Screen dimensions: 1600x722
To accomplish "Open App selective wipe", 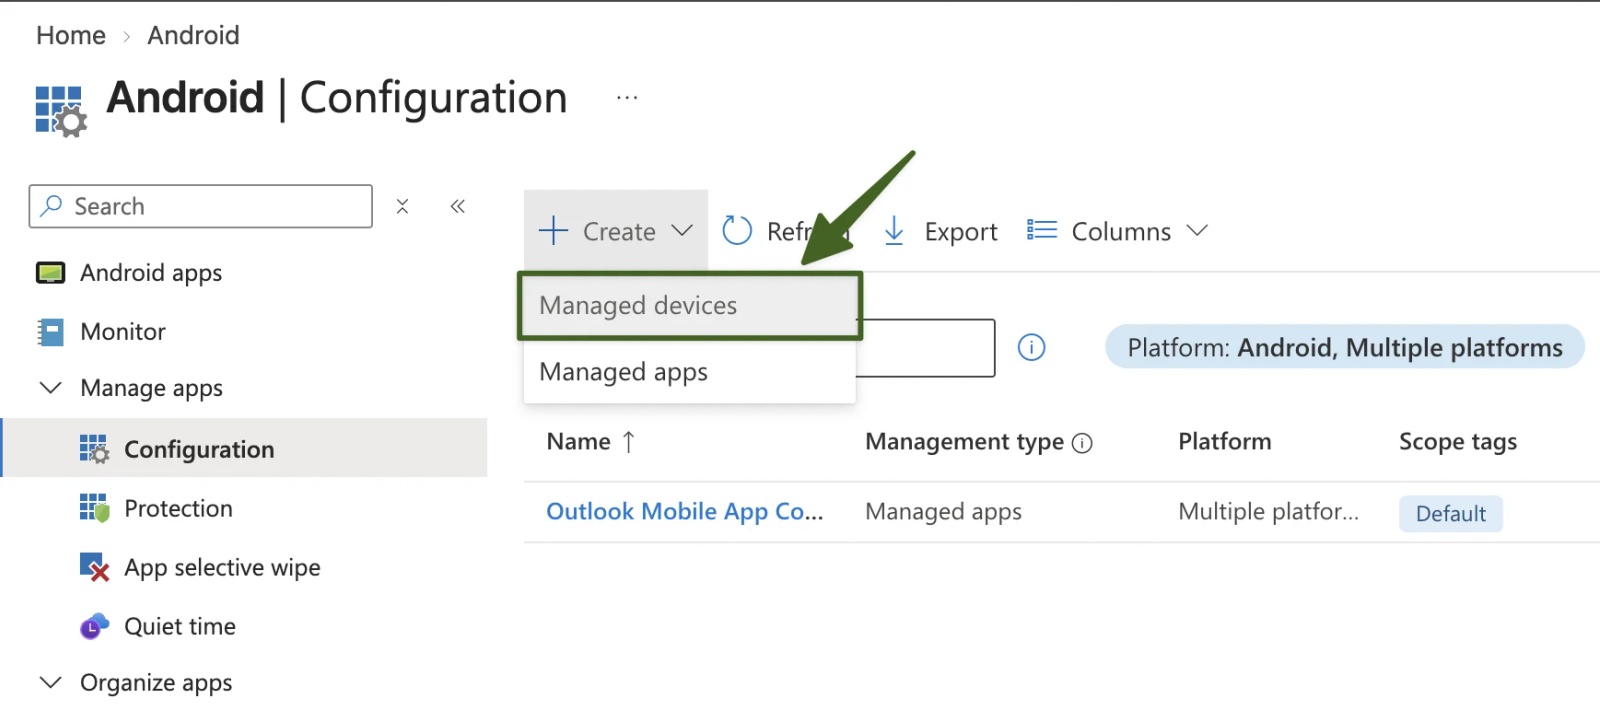I will click(x=222, y=568).
